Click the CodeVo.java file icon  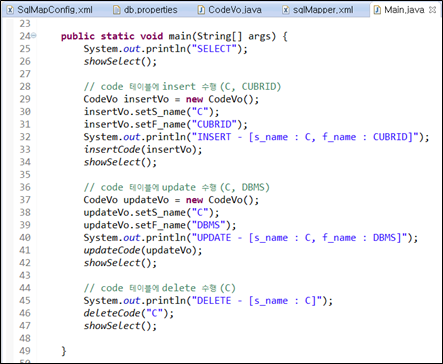(201, 10)
